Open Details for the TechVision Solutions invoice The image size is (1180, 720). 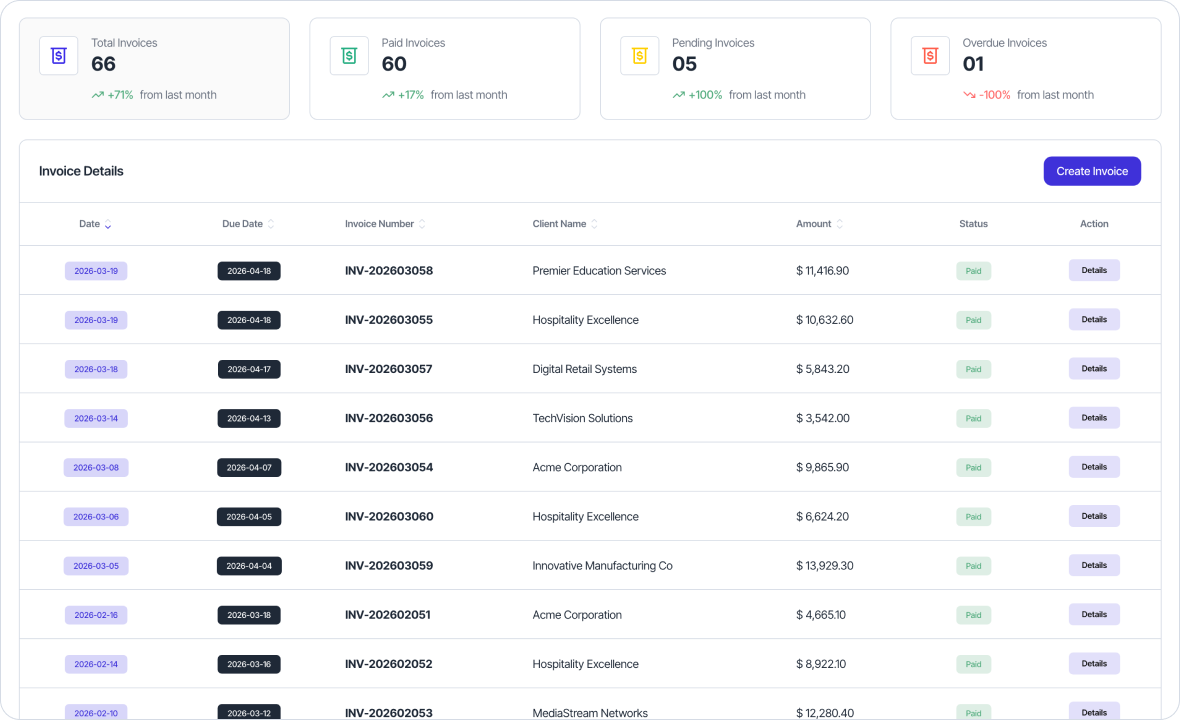(1094, 417)
